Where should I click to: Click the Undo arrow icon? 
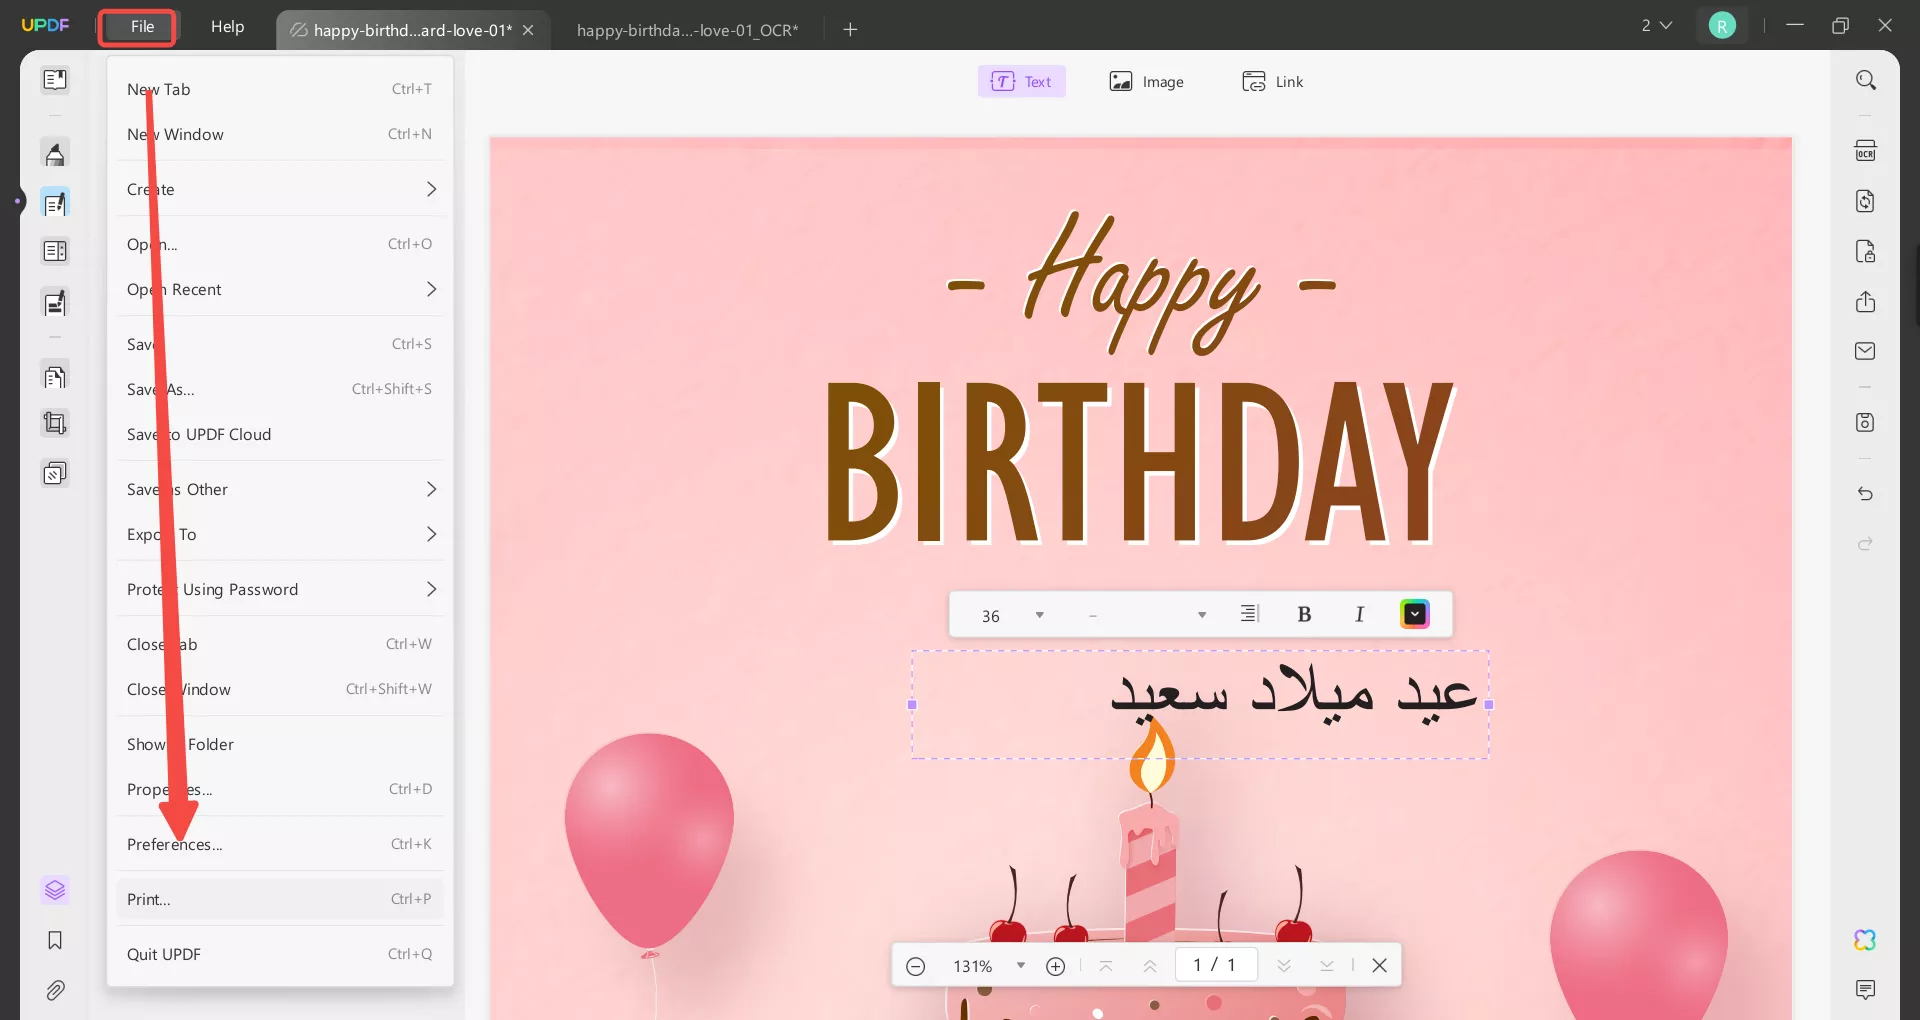point(1864,494)
